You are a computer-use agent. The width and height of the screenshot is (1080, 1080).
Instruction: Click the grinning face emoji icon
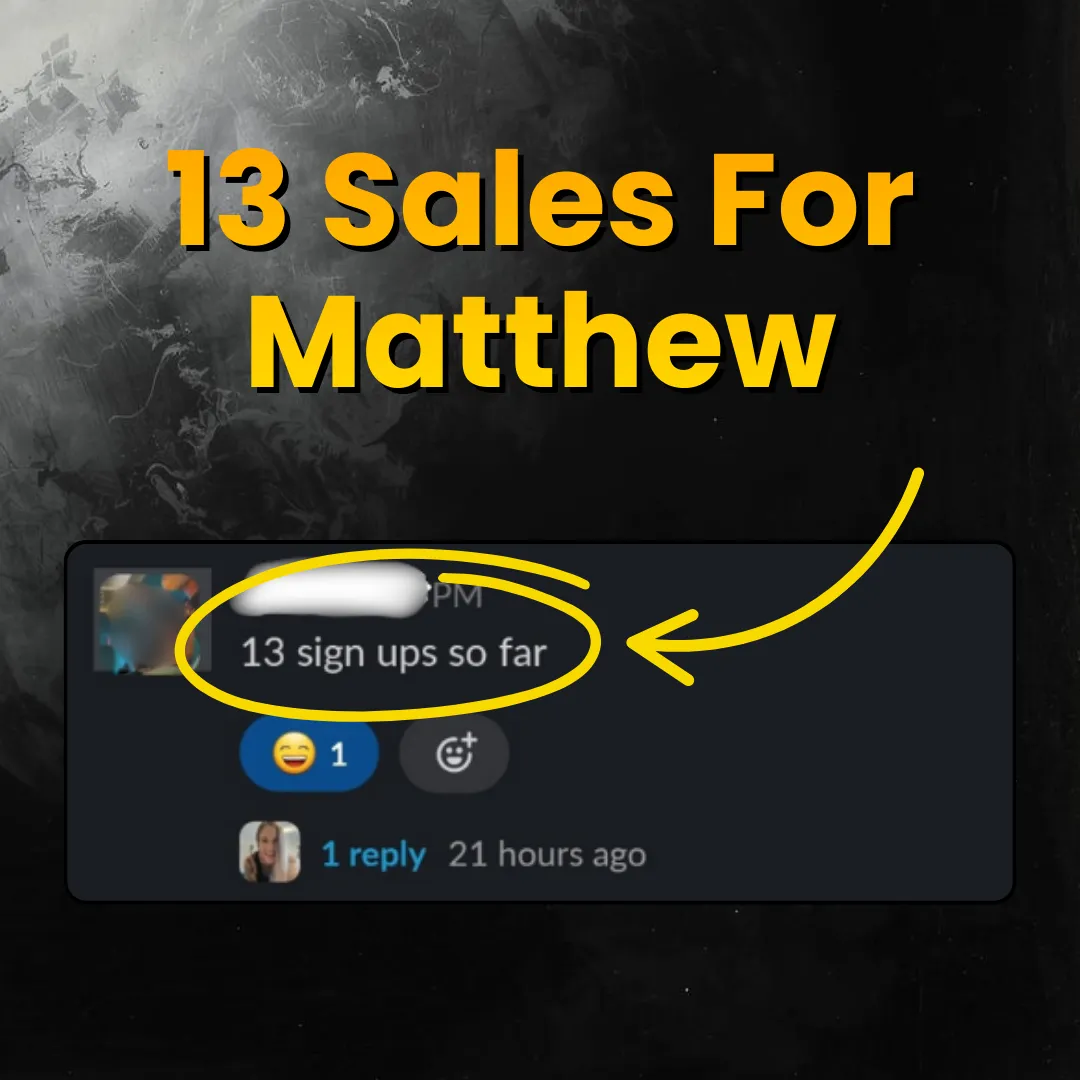[x=294, y=753]
